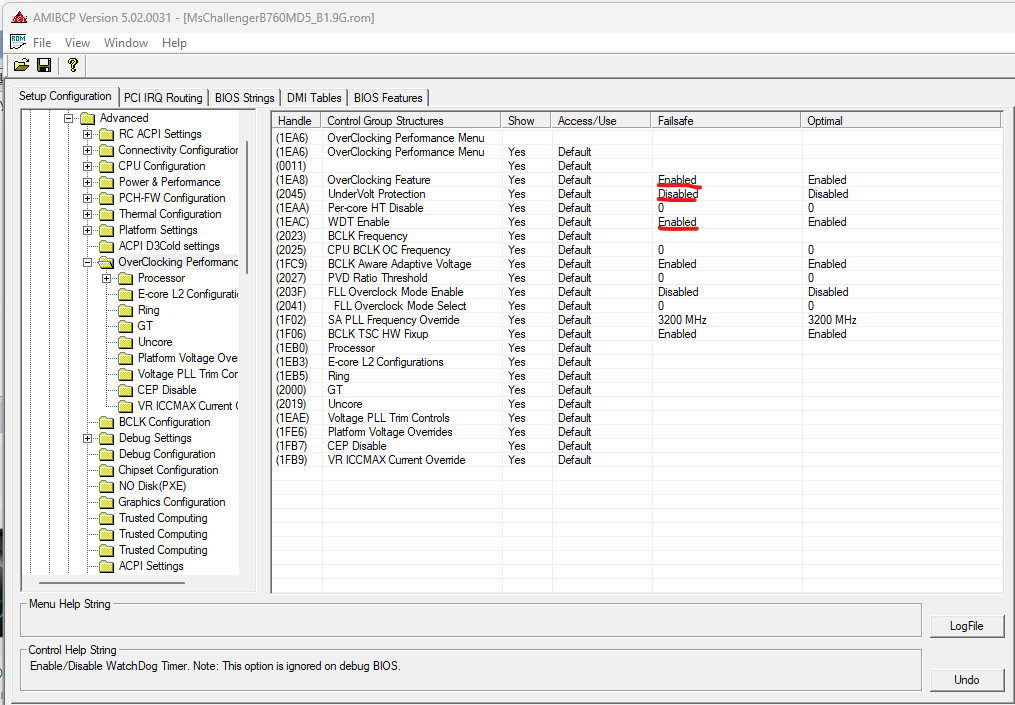Click the Open ROM file toolbar icon

21,65
